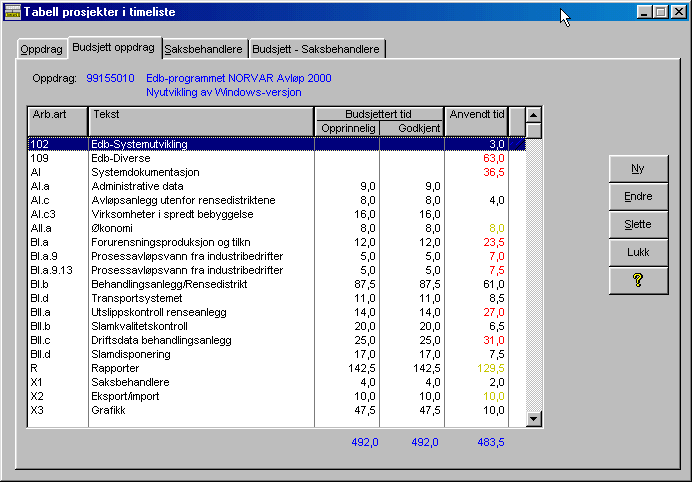The width and height of the screenshot is (692, 482).
Task: Click the red 36,5 anvendt tid value
Action: pos(494,172)
